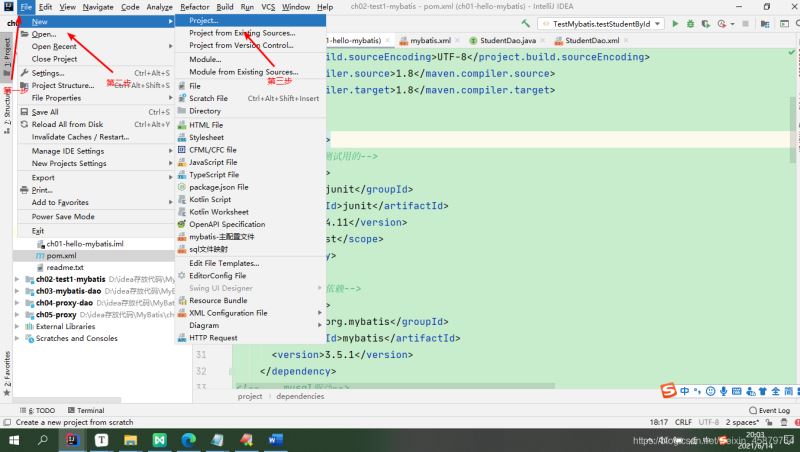Click the Reload All from Disk entry
Image resolution: width=800 pixels, height=452 pixels.
point(95,124)
